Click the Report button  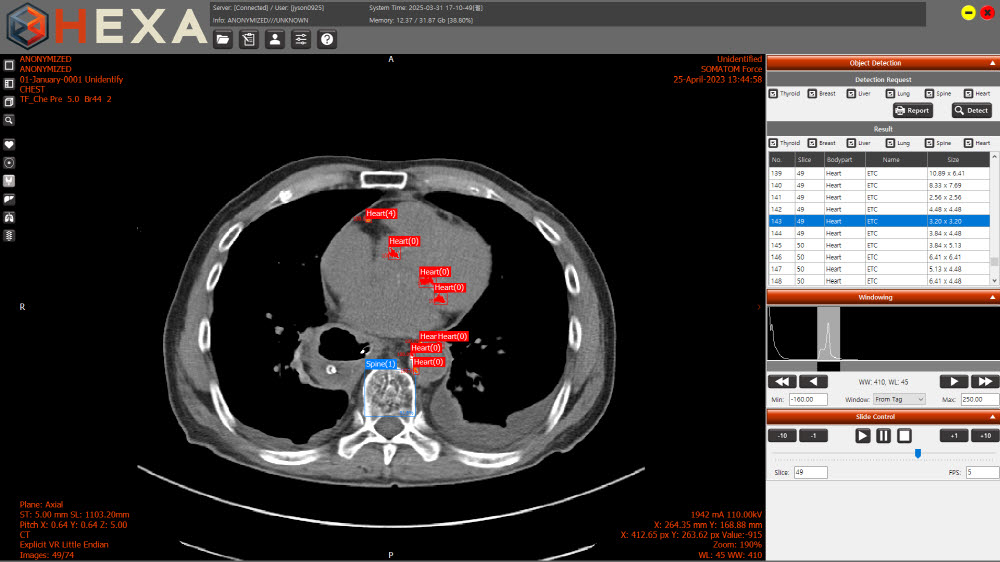(912, 111)
